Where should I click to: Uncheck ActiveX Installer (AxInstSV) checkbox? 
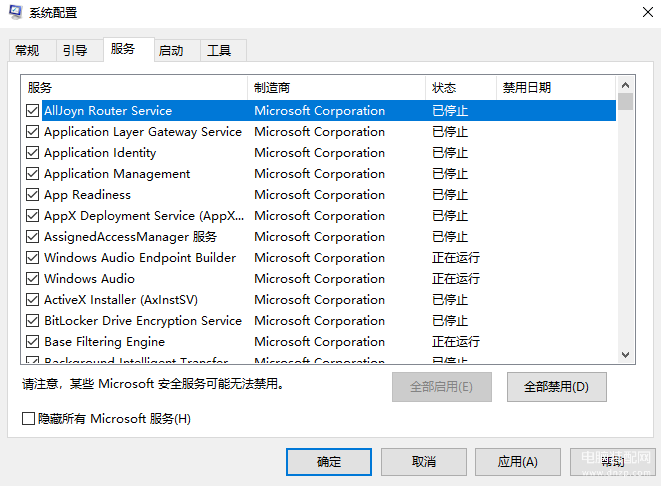[32, 300]
